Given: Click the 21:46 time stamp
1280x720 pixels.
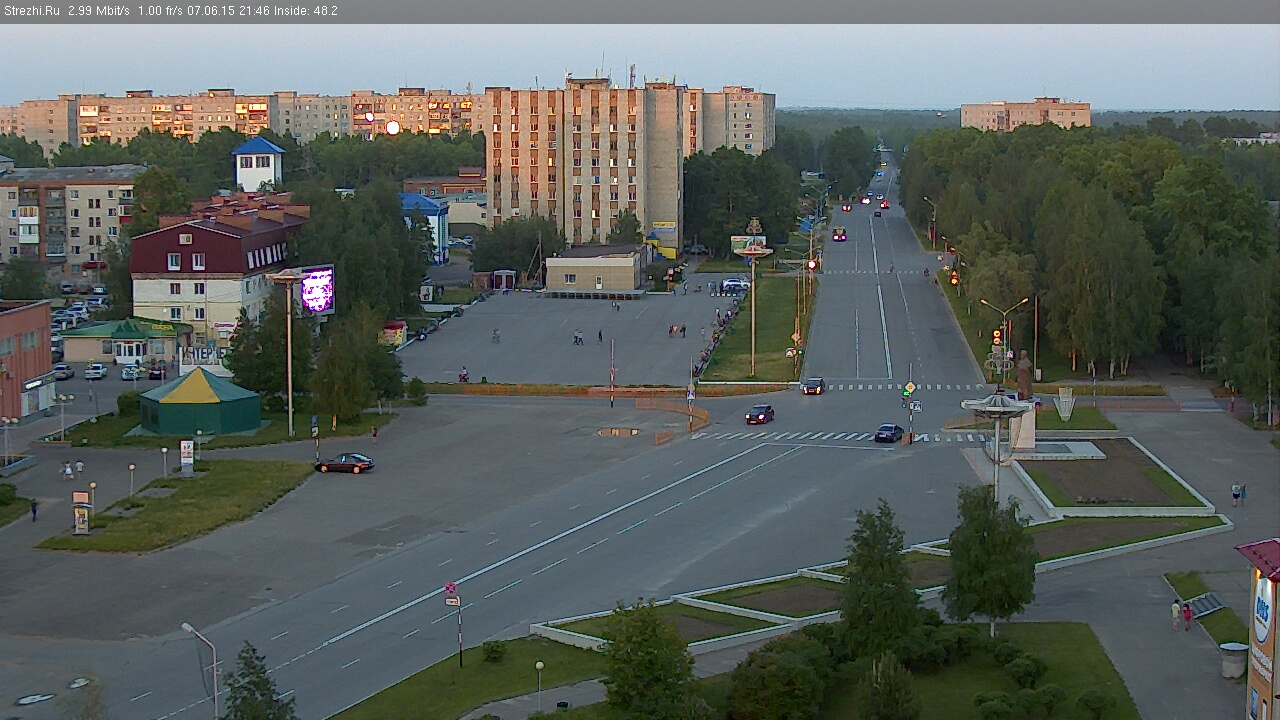Looking at the screenshot, I should pos(256,11).
